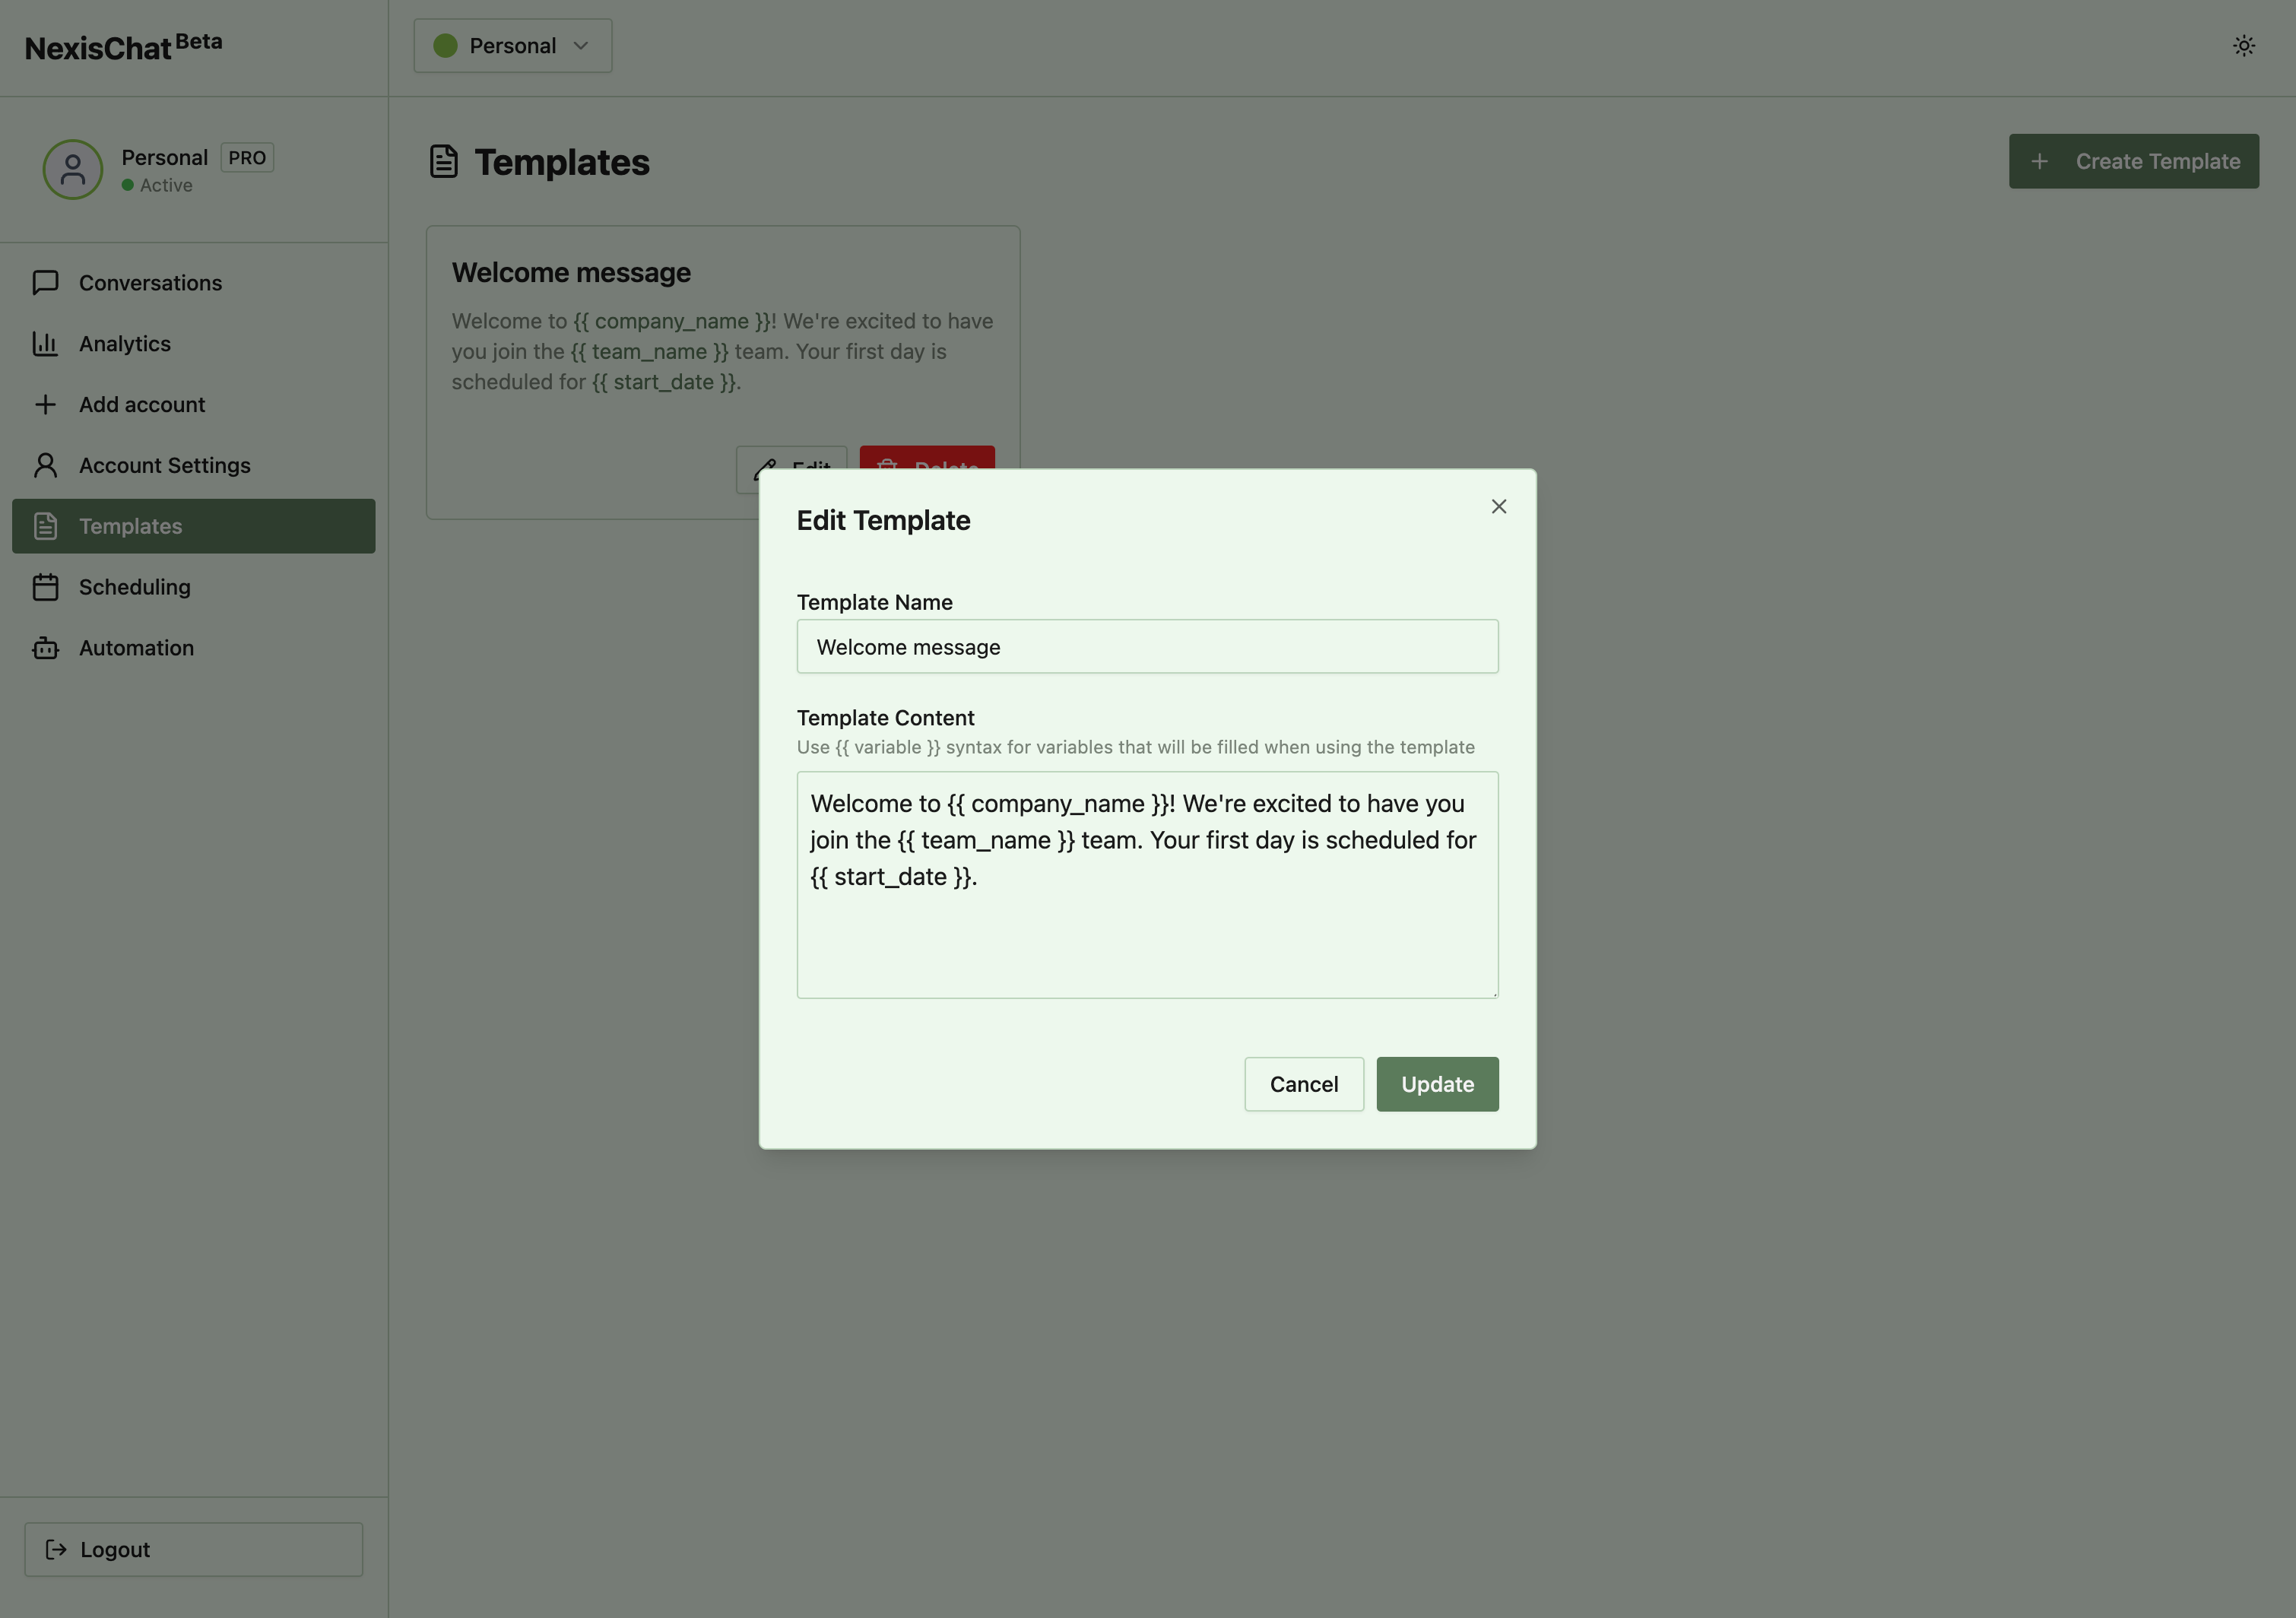
Task: Click the Logout arrow icon
Action: (56, 1549)
